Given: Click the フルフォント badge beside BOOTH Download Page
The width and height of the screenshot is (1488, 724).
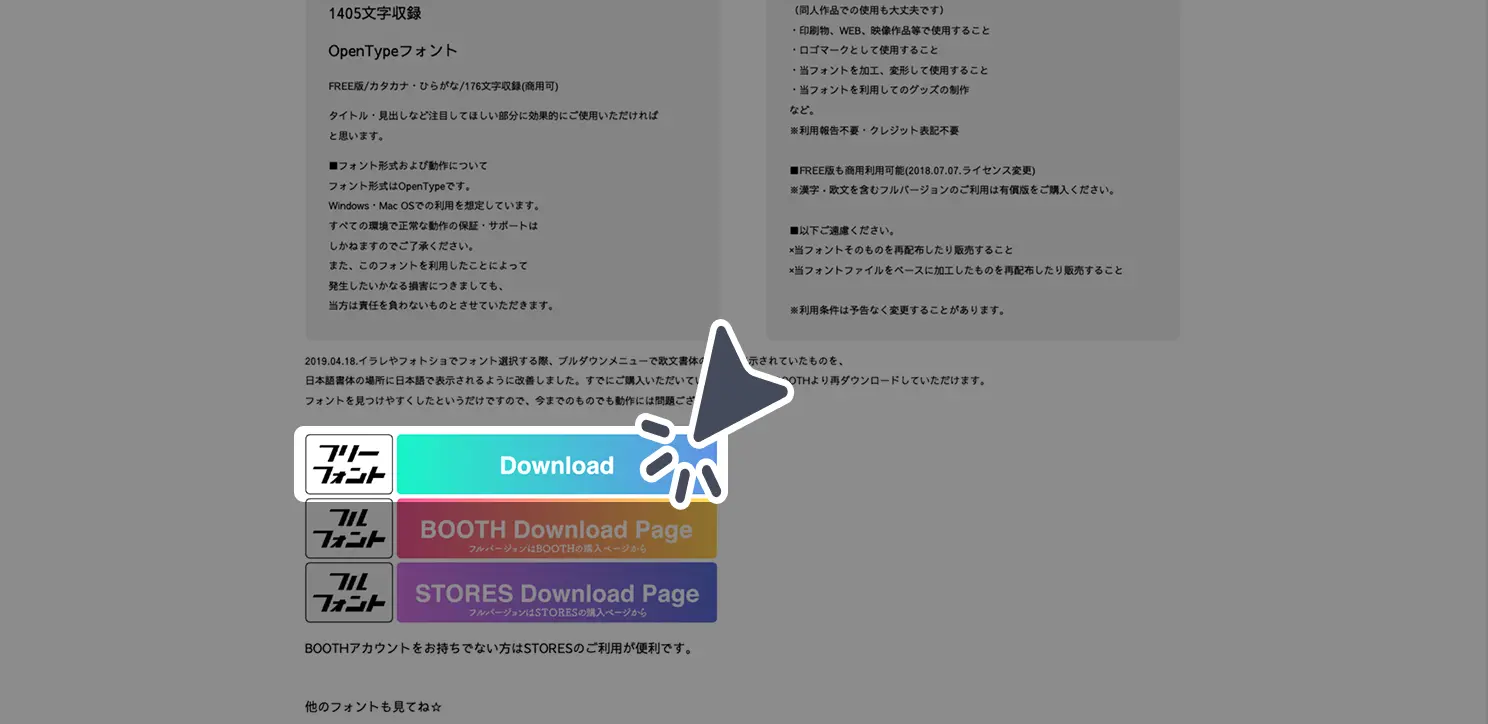Looking at the screenshot, I should (x=349, y=529).
